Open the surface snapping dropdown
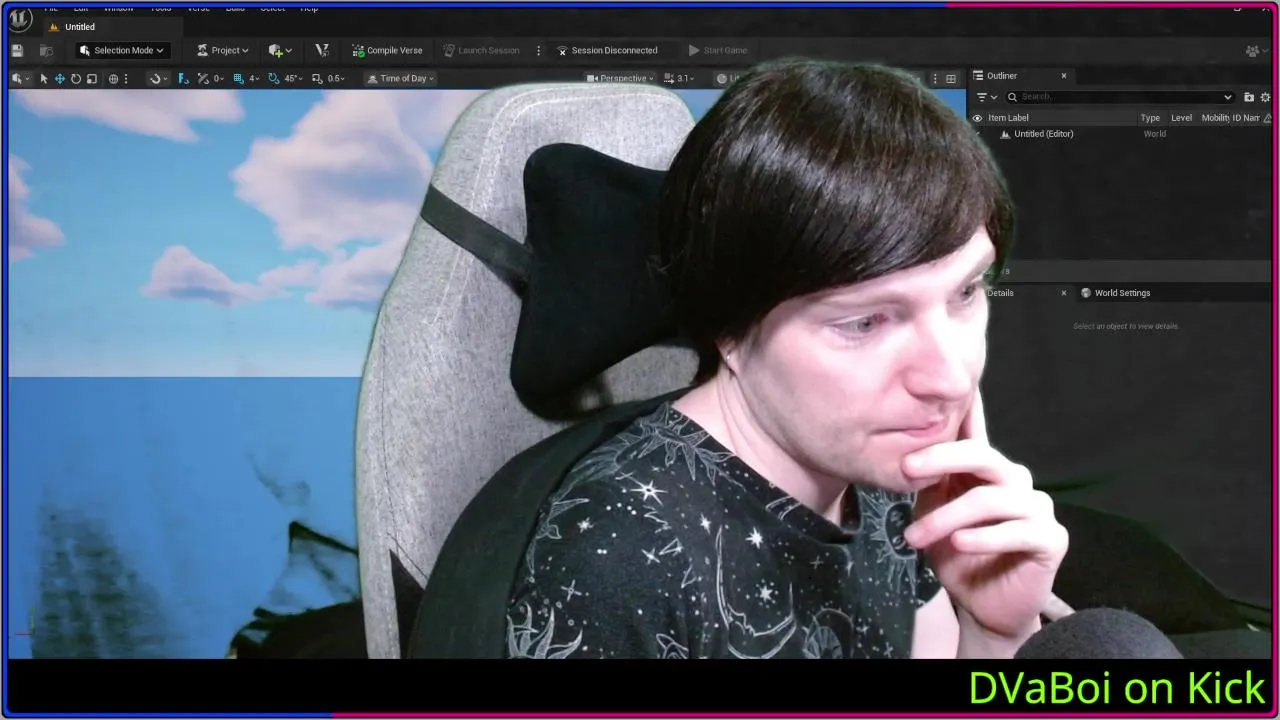This screenshot has width=1280, height=720. [x=158, y=78]
